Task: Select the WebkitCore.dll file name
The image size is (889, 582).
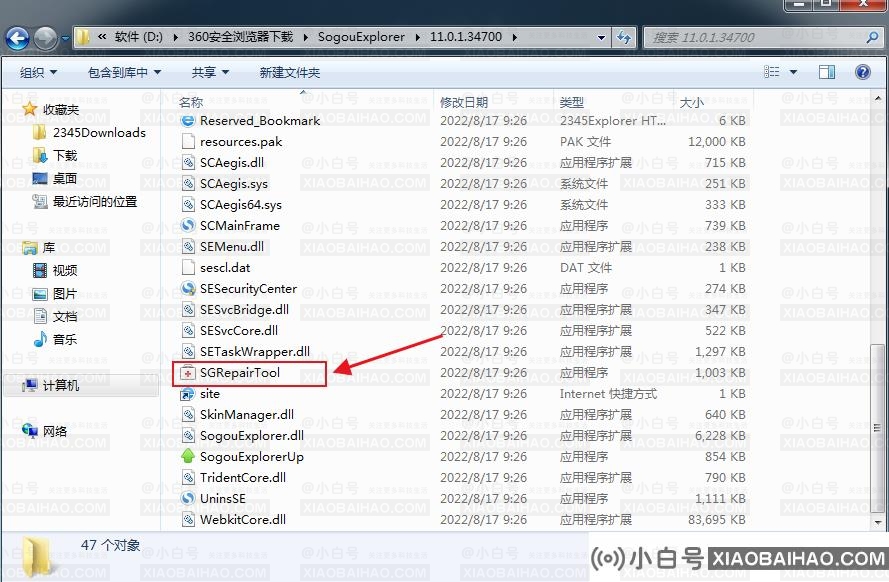Action: [x=243, y=520]
